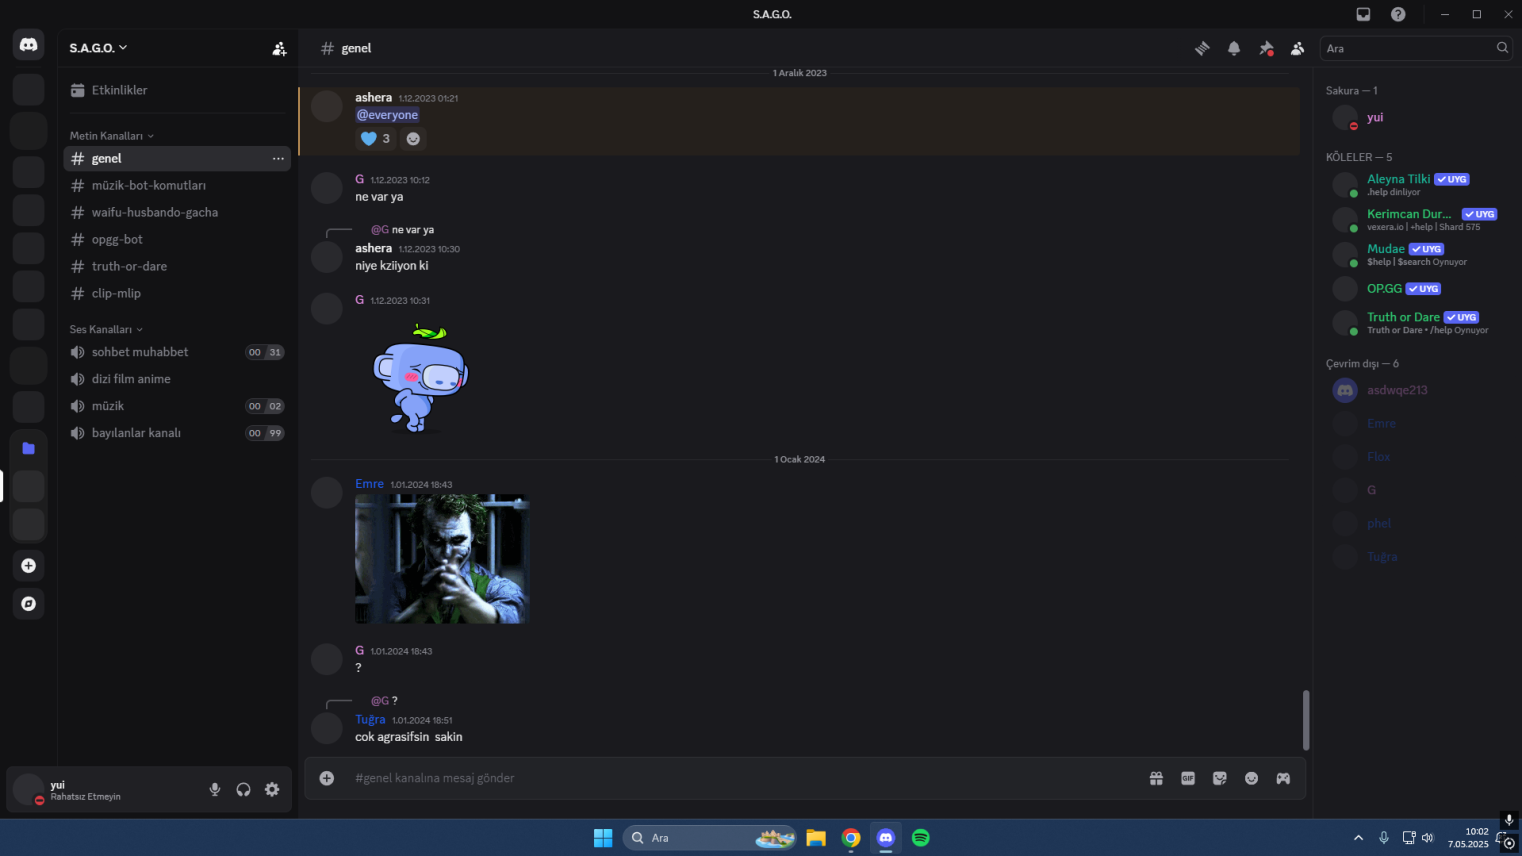This screenshot has width=1522, height=856.
Task: Jump to replied message '@G ne var ya'
Action: [402, 229]
